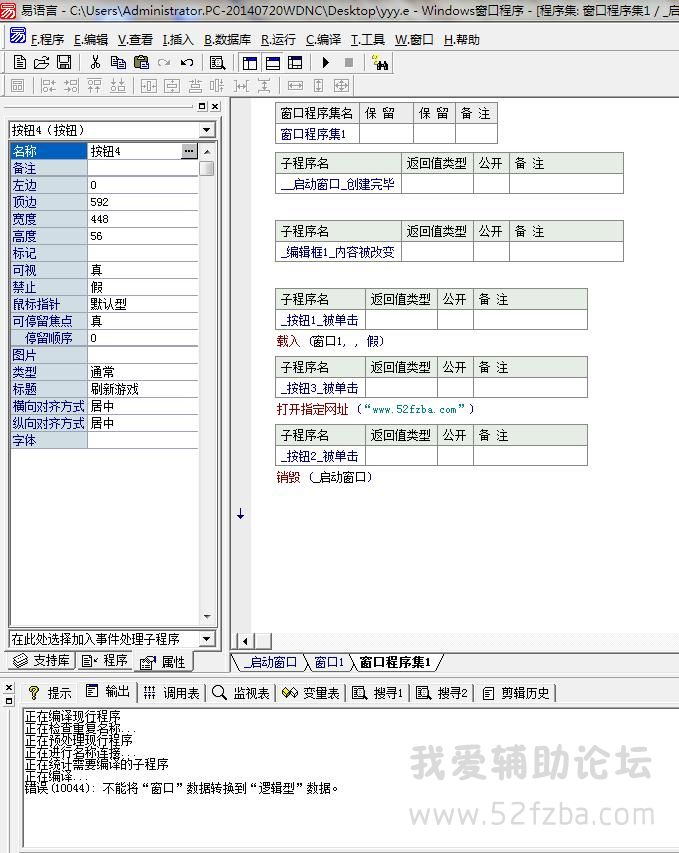Click the properties panel vertical scrollbar

point(207,400)
